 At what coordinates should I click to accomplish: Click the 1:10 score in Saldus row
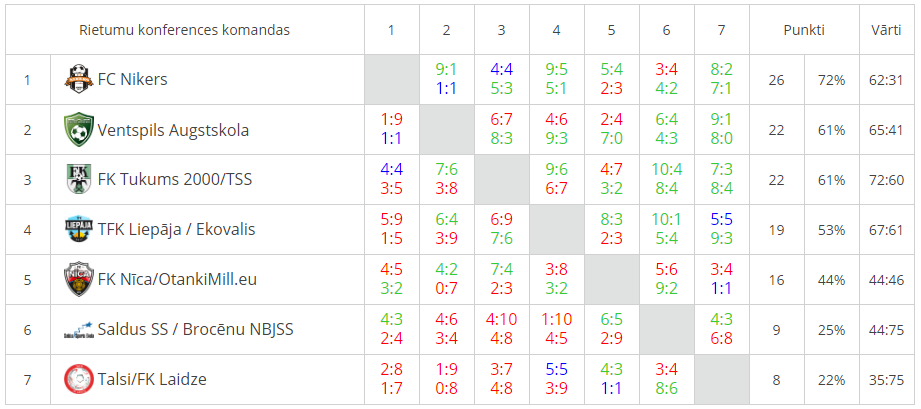[x=556, y=320]
